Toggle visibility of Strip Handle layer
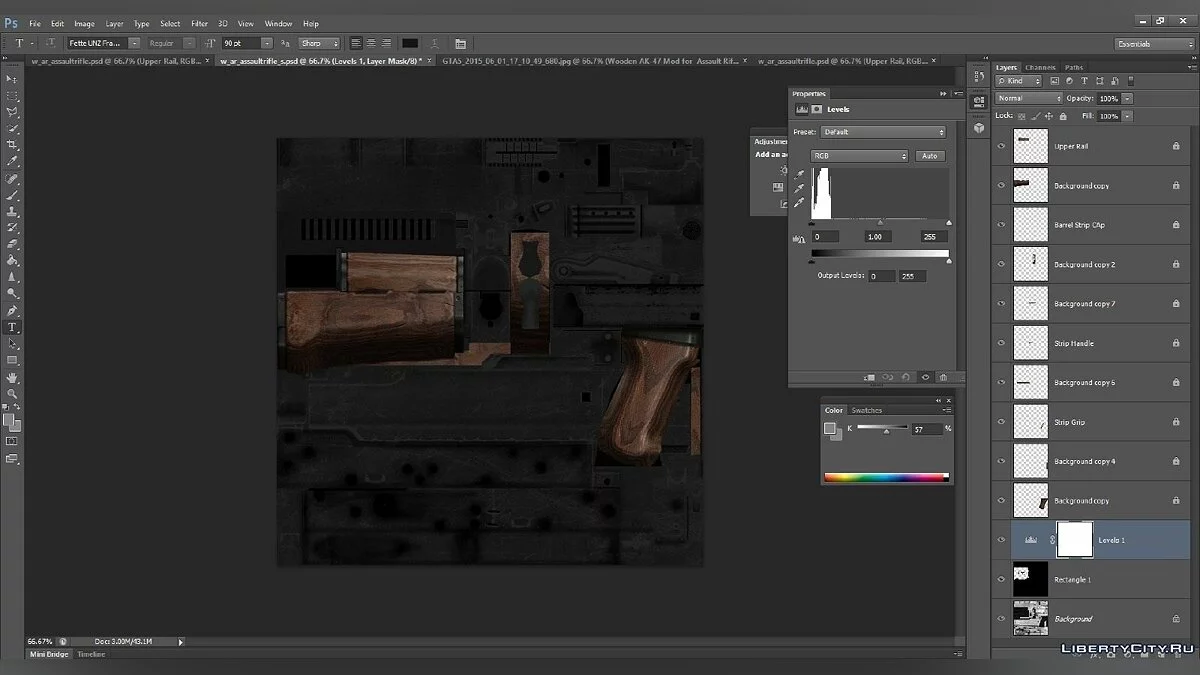The width and height of the screenshot is (1200, 675). [x=1001, y=343]
